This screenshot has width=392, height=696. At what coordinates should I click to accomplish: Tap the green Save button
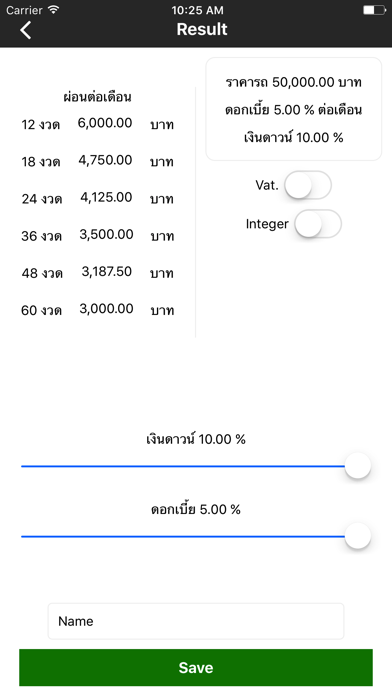point(196,668)
